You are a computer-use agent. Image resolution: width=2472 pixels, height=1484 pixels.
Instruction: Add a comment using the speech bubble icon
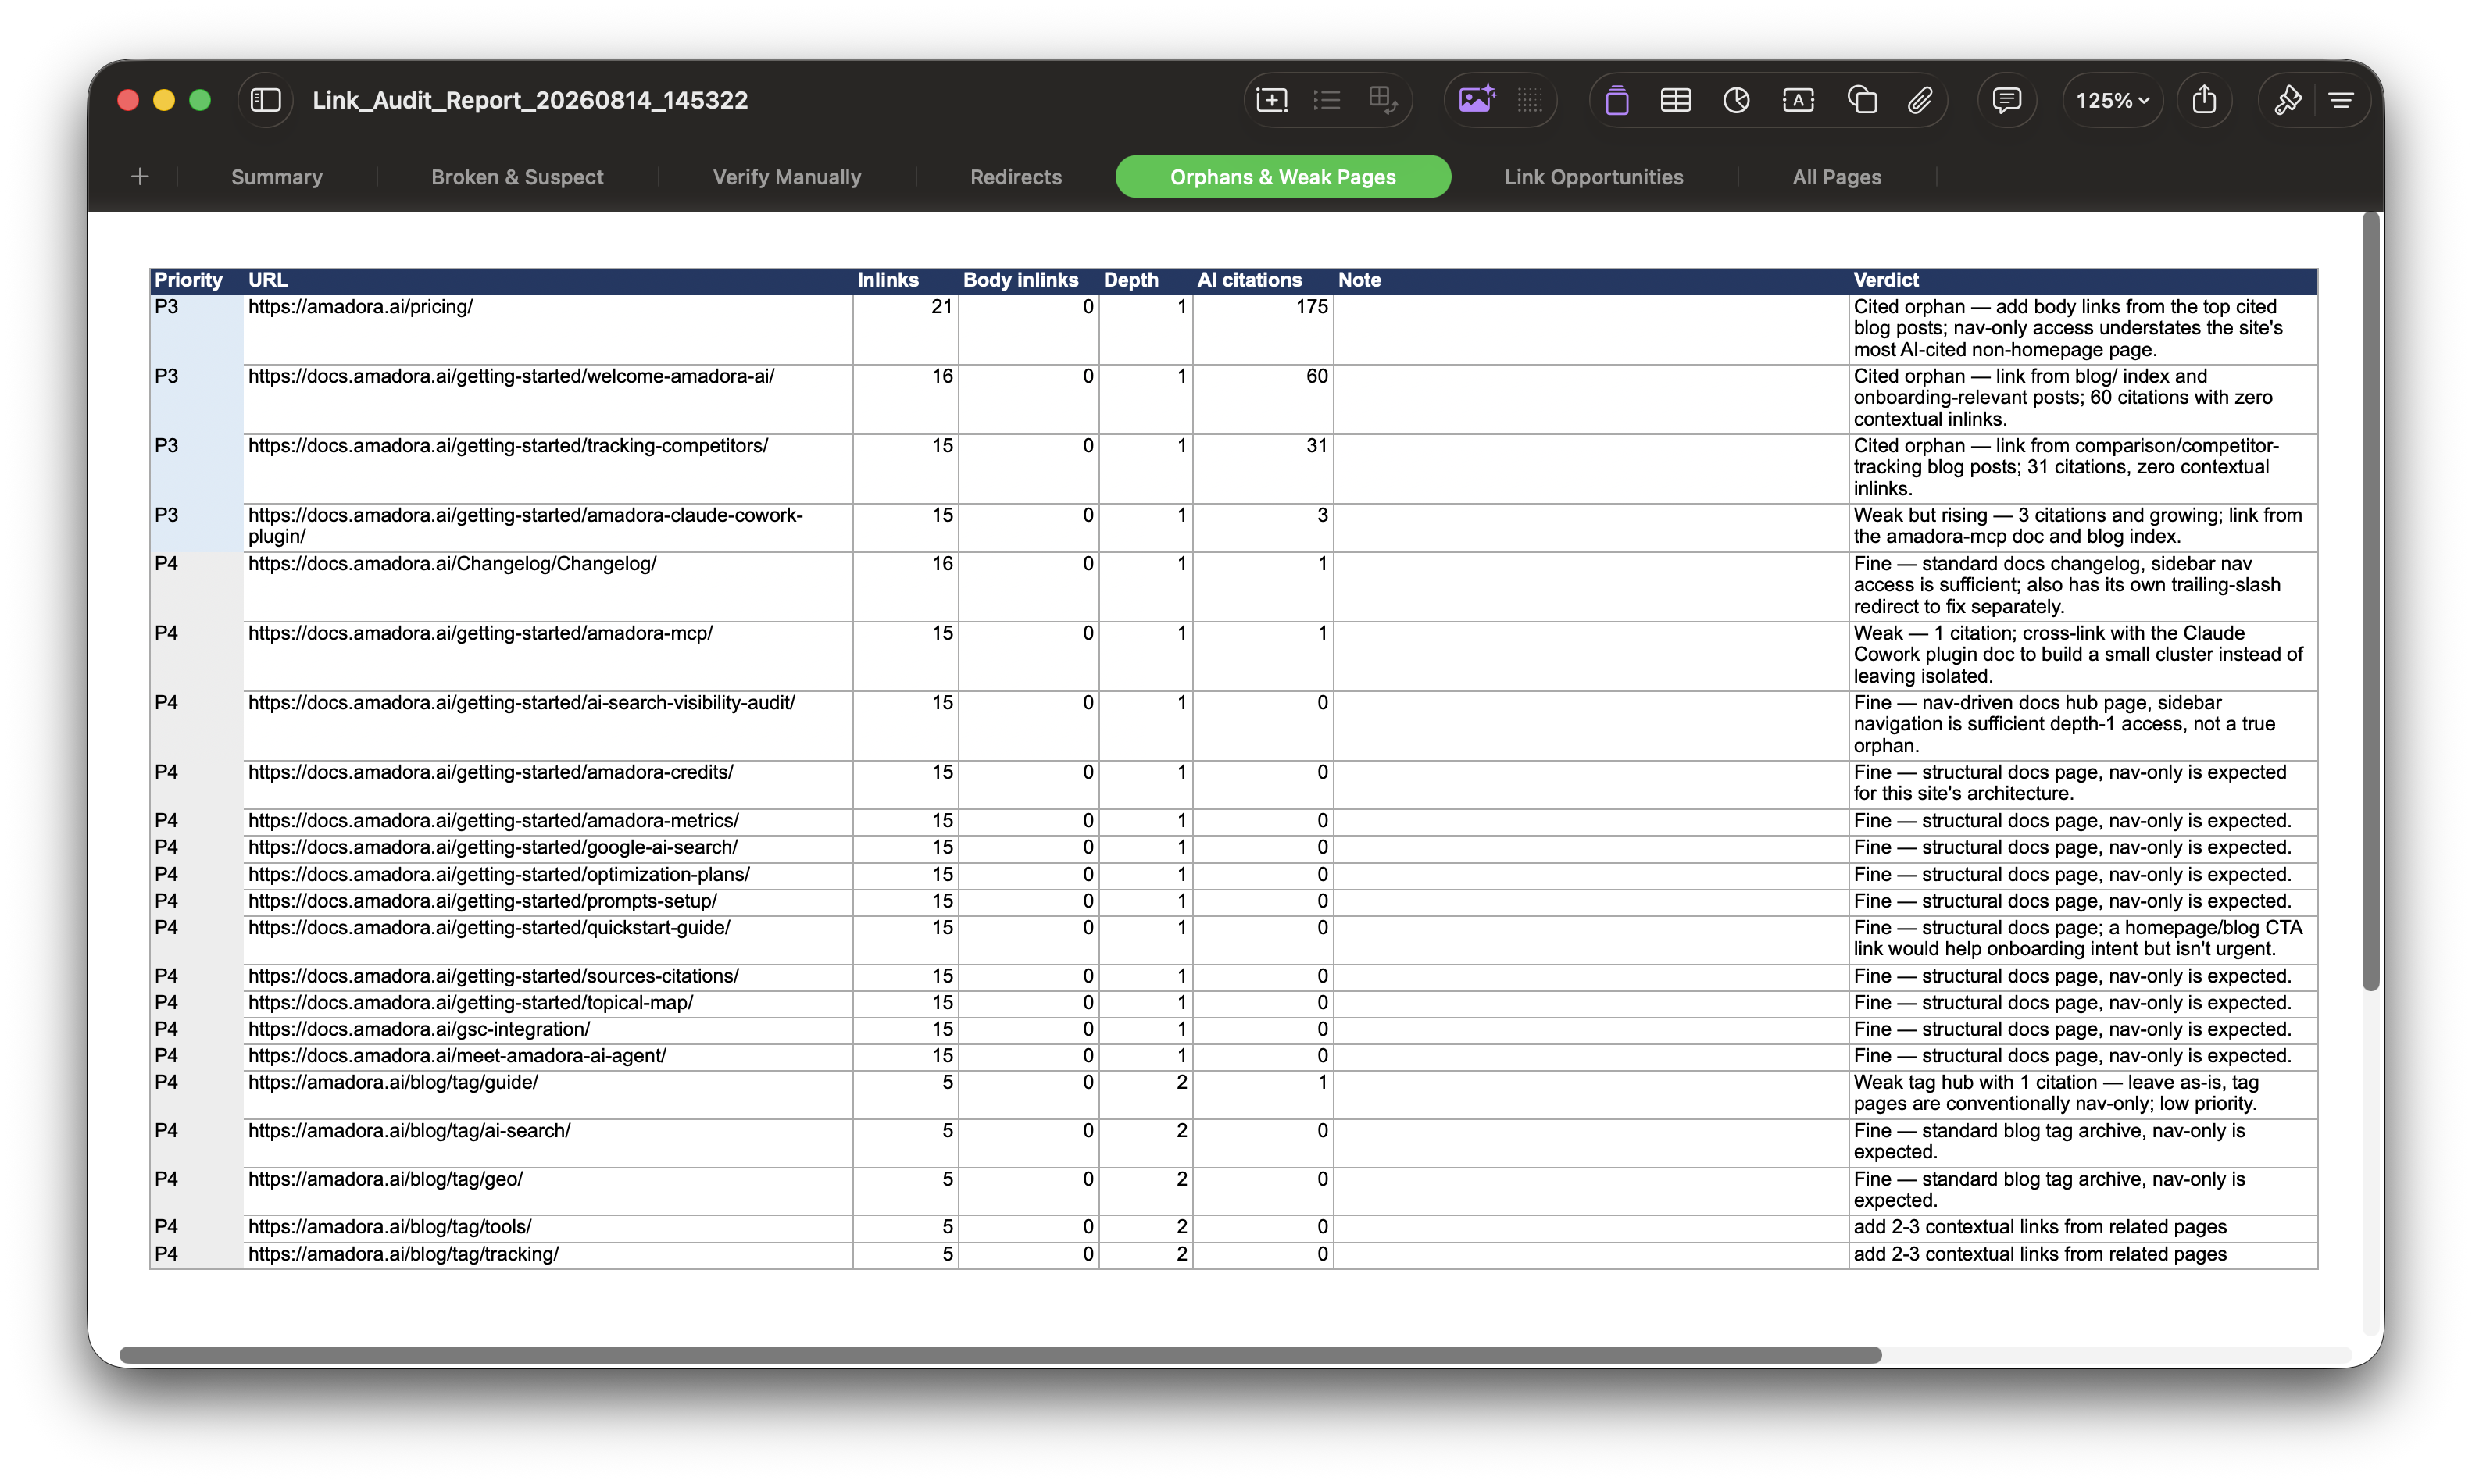click(2006, 100)
